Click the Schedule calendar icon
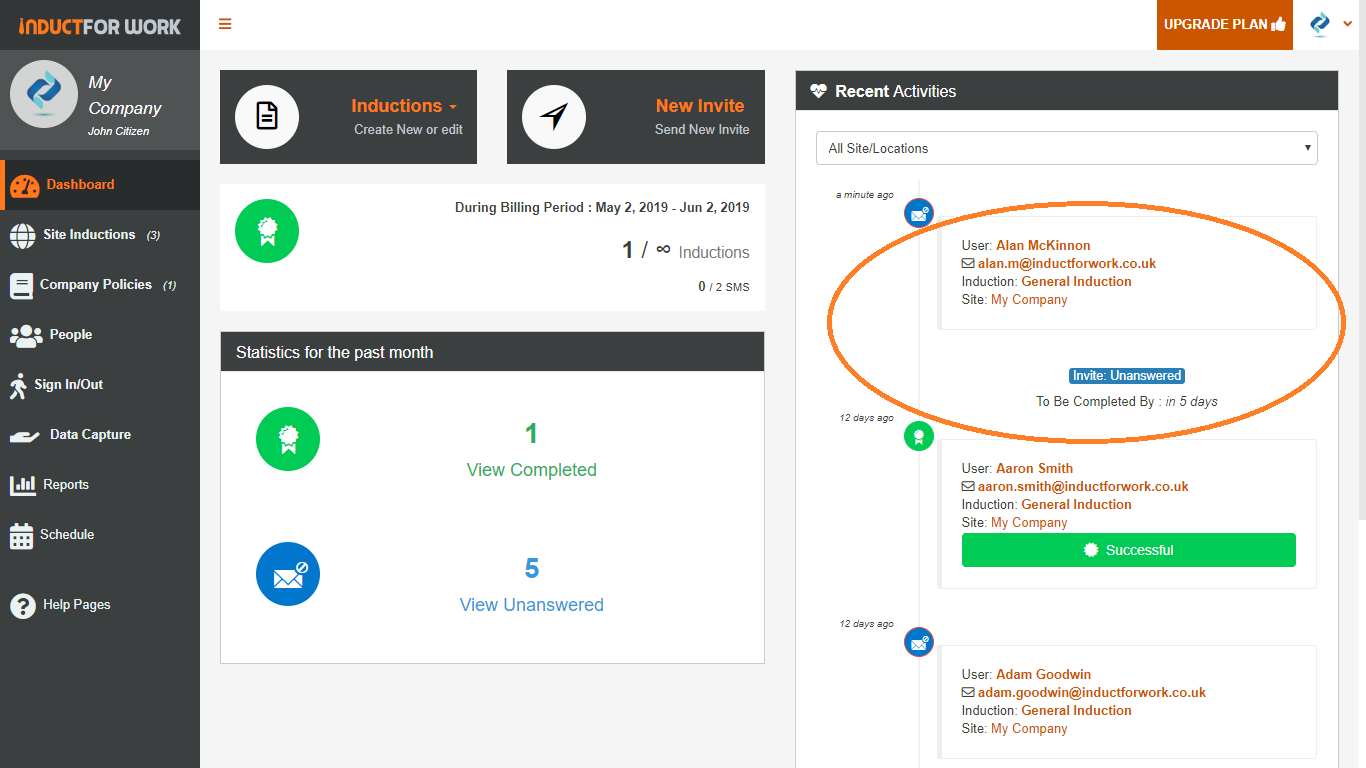Image resolution: width=1366 pixels, height=768 pixels. (x=22, y=536)
